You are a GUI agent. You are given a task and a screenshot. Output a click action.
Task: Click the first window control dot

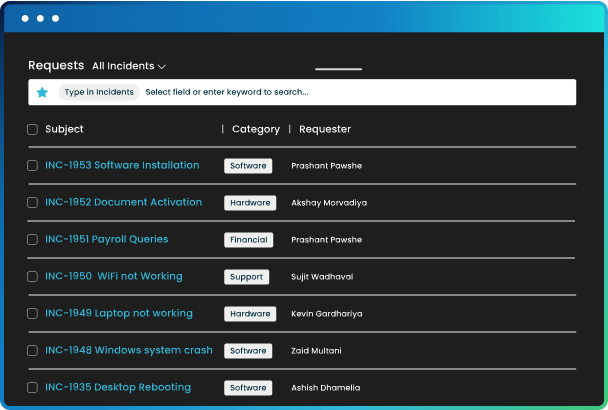[25, 18]
